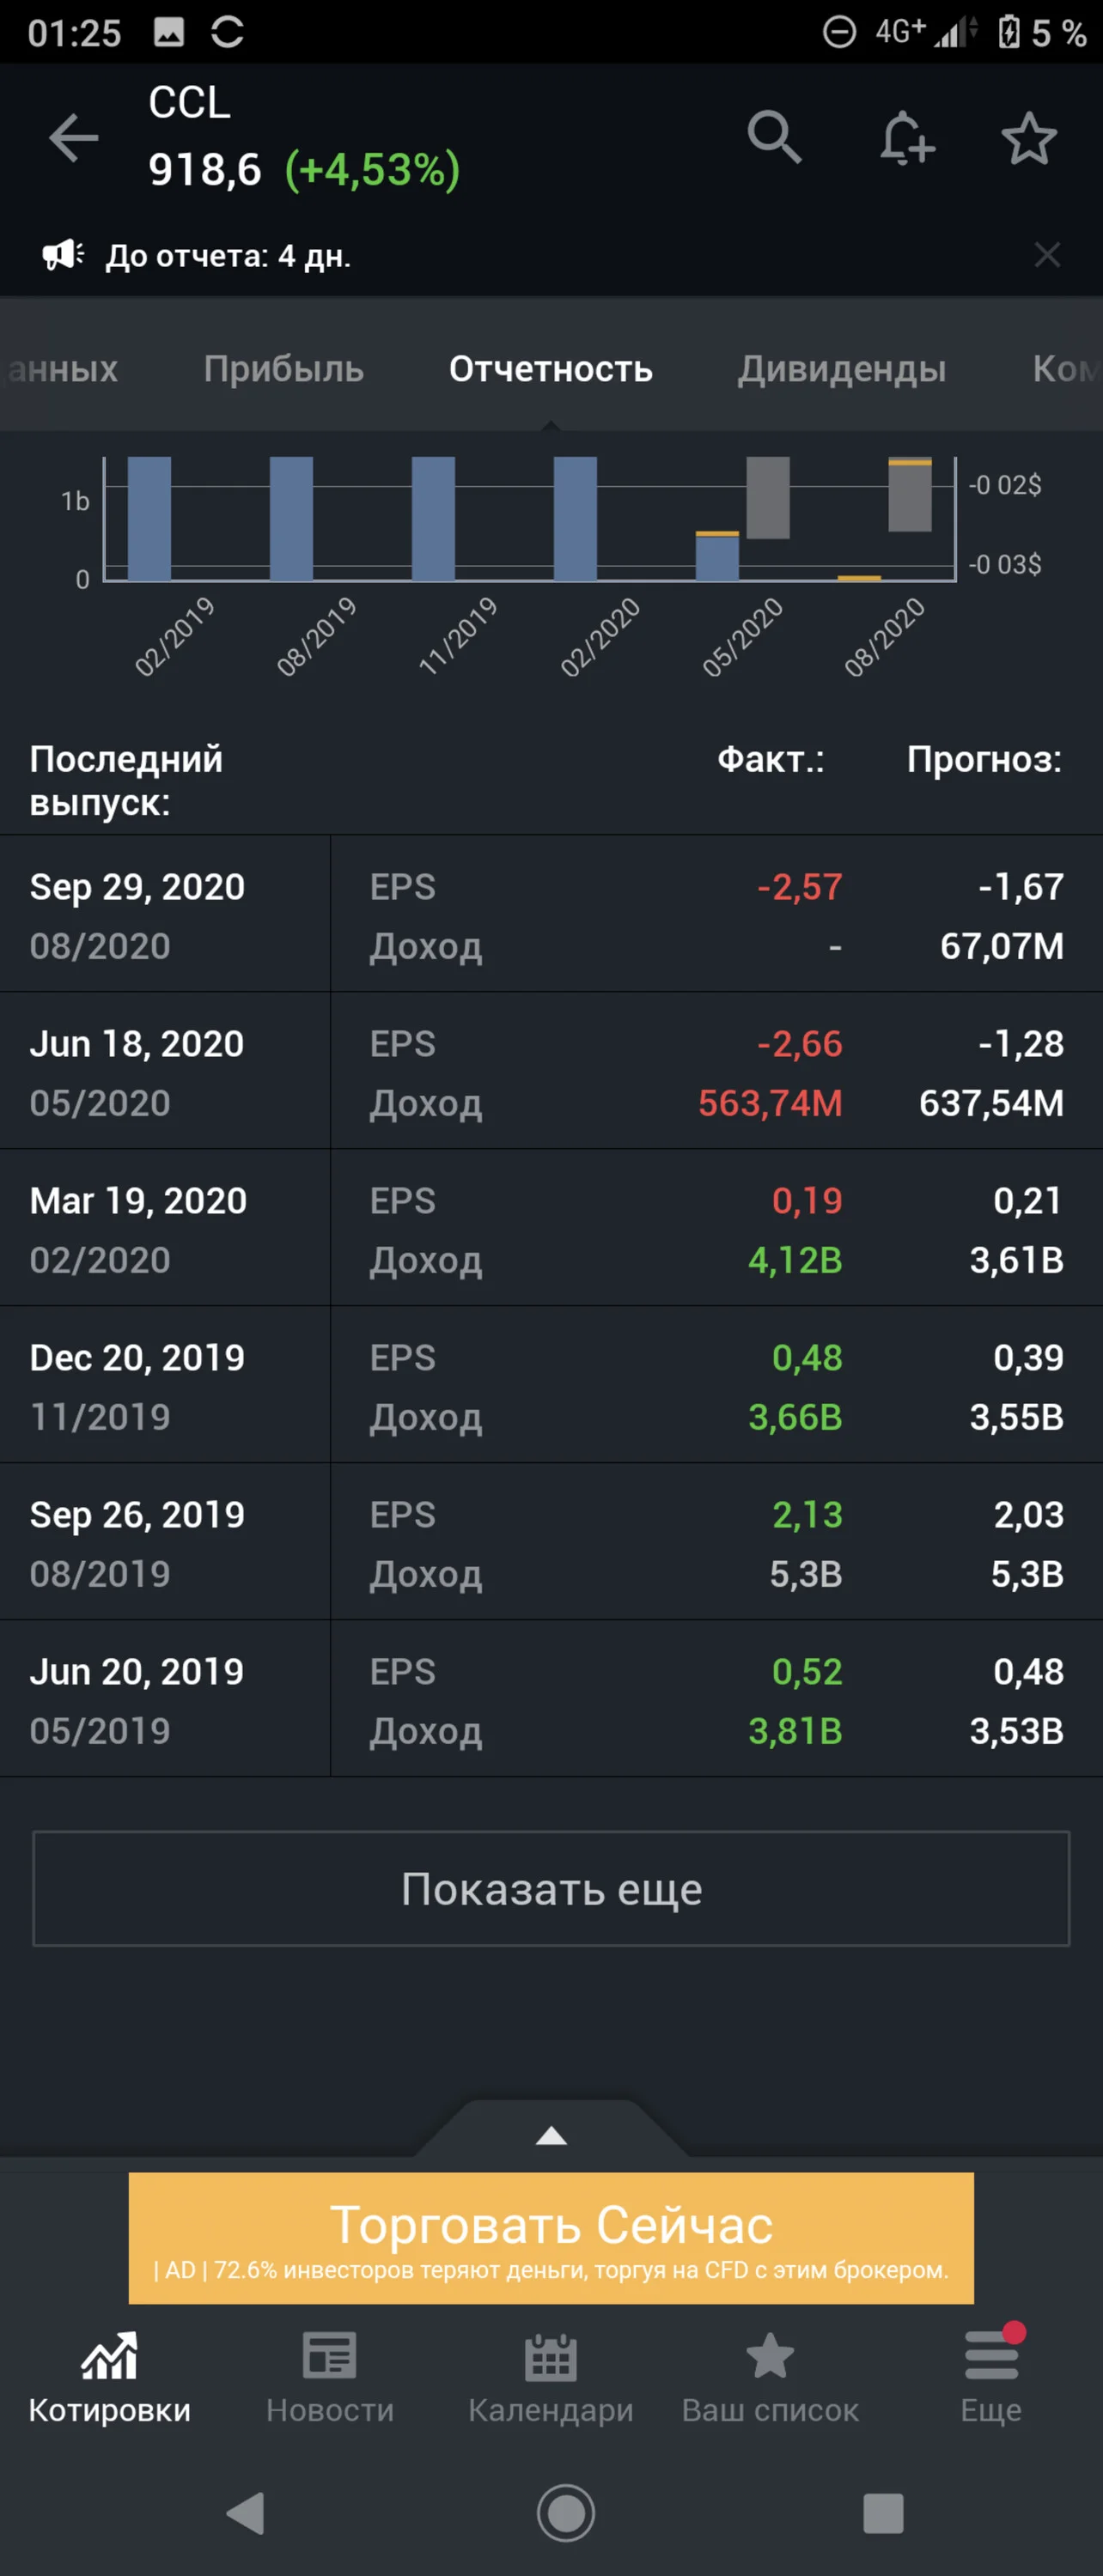This screenshot has width=1103, height=2576.
Task: Open the search magnifier icon
Action: coord(774,137)
